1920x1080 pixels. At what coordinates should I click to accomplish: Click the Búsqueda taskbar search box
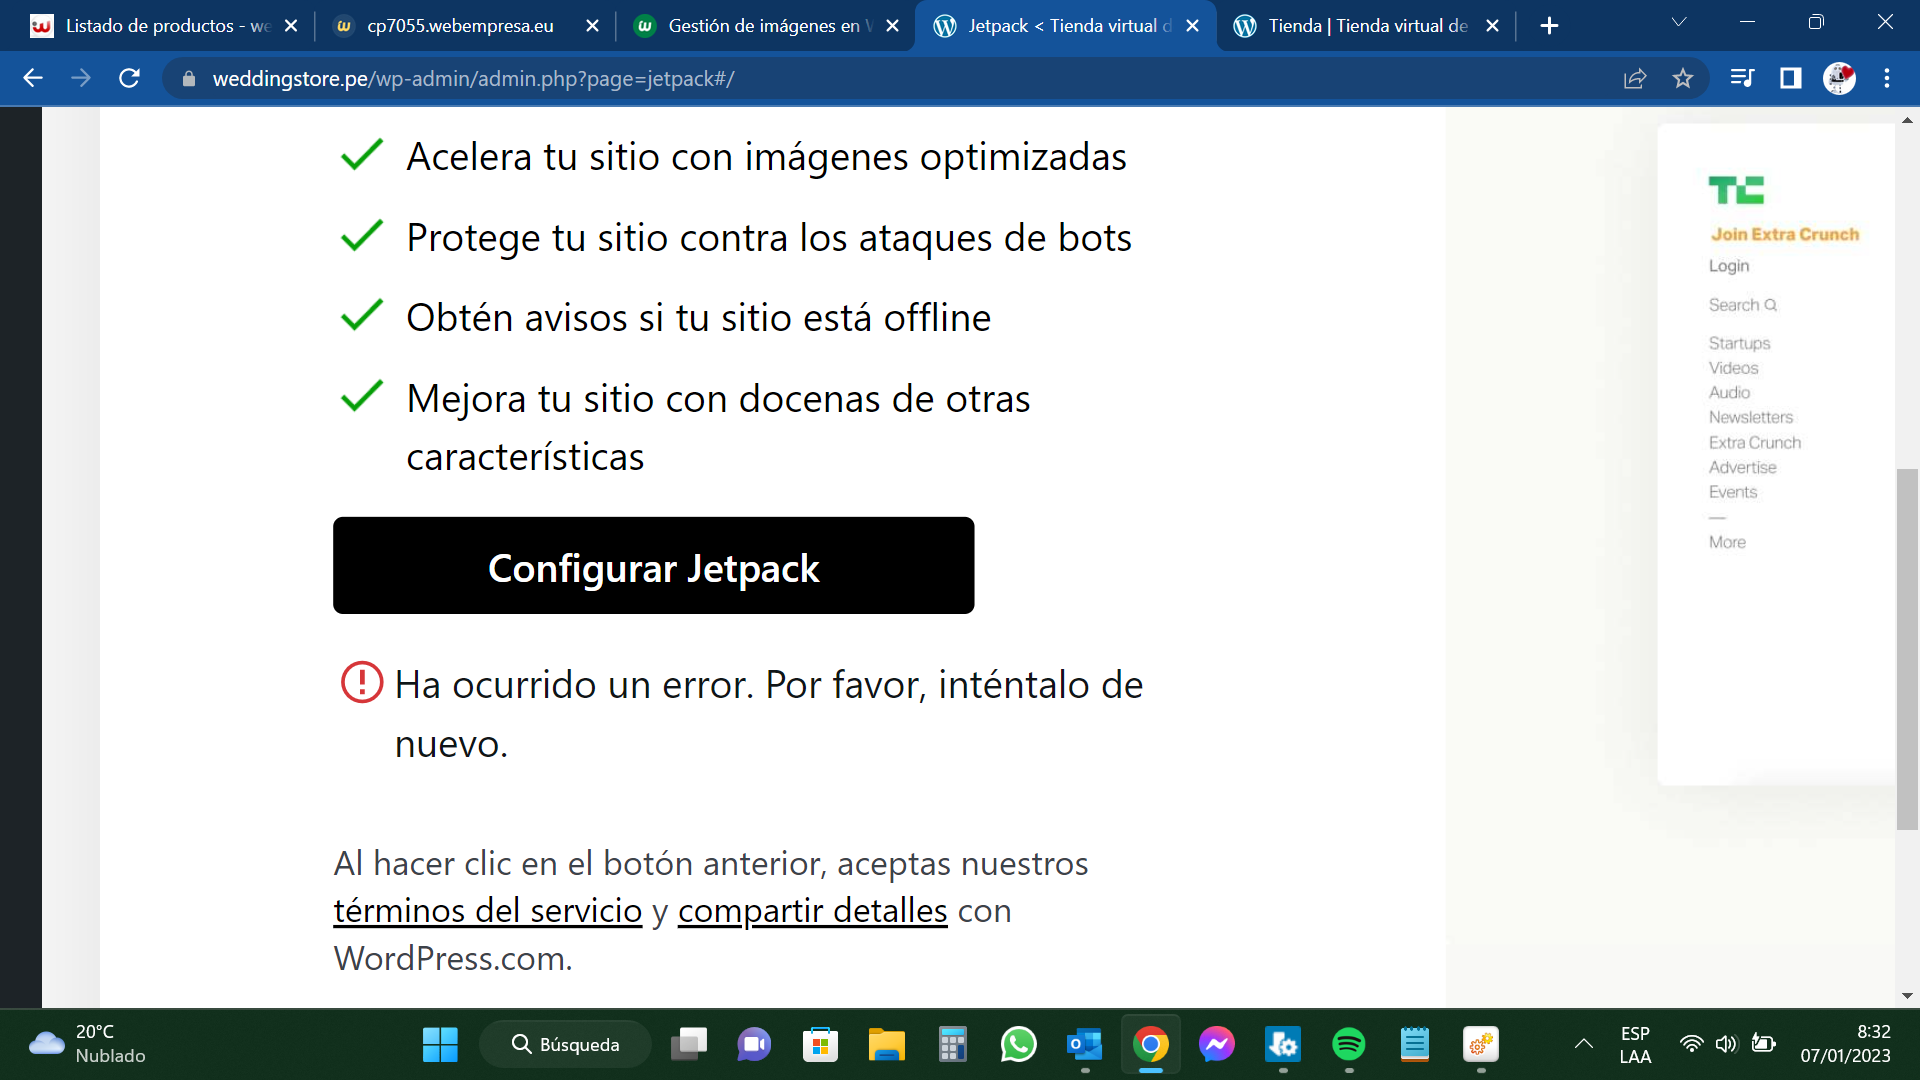coord(566,1045)
